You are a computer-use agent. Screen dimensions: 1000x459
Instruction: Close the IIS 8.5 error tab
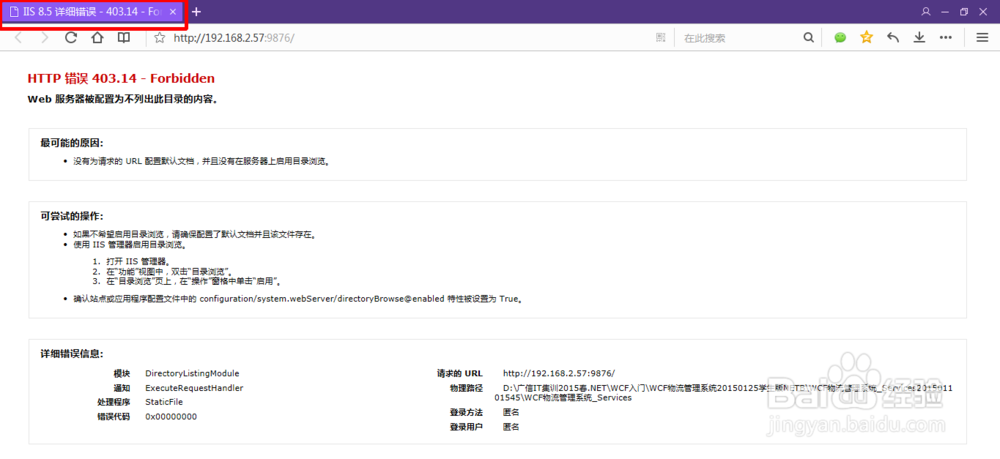(x=173, y=12)
